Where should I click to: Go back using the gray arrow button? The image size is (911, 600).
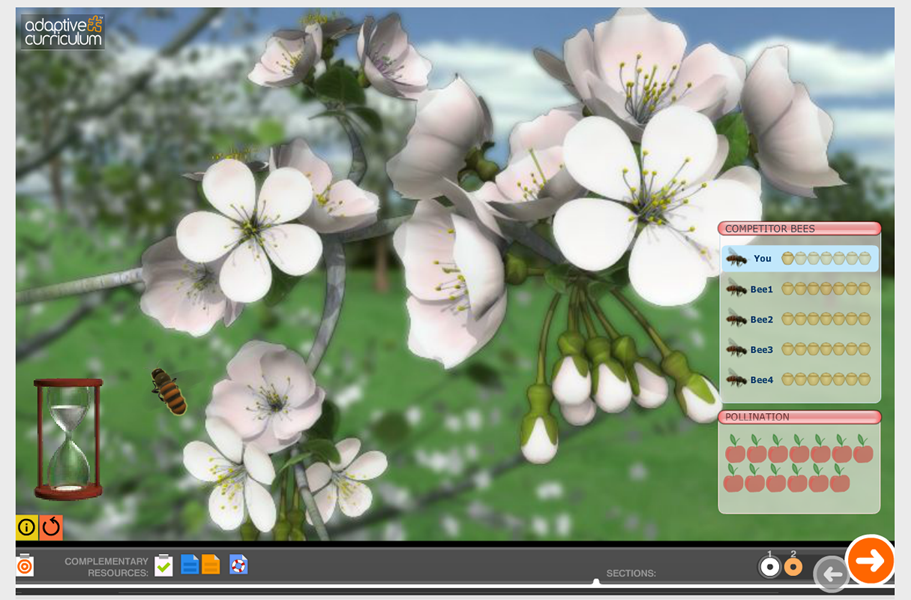(830, 574)
